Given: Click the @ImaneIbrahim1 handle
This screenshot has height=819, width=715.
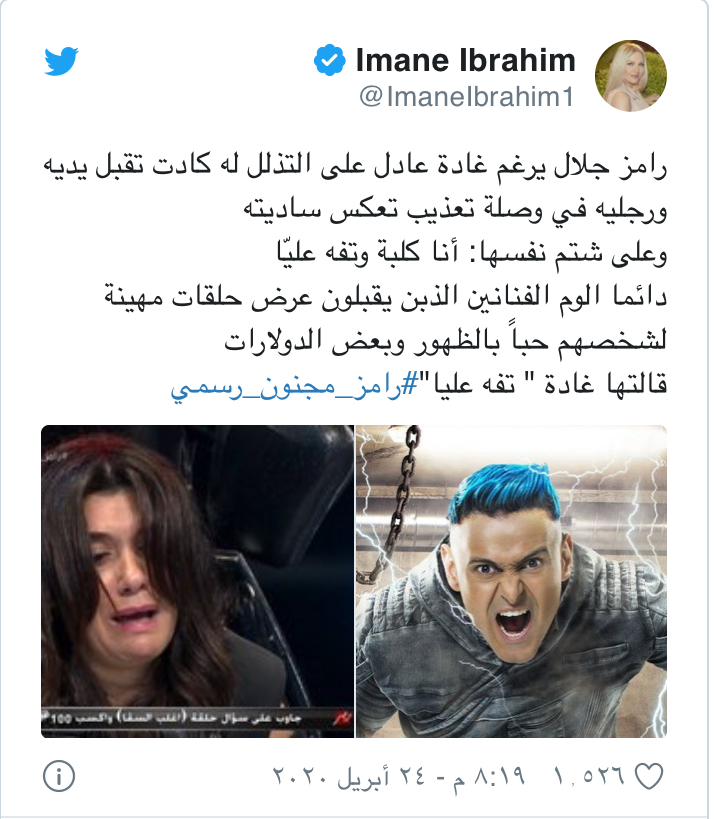Looking at the screenshot, I should point(467,97).
